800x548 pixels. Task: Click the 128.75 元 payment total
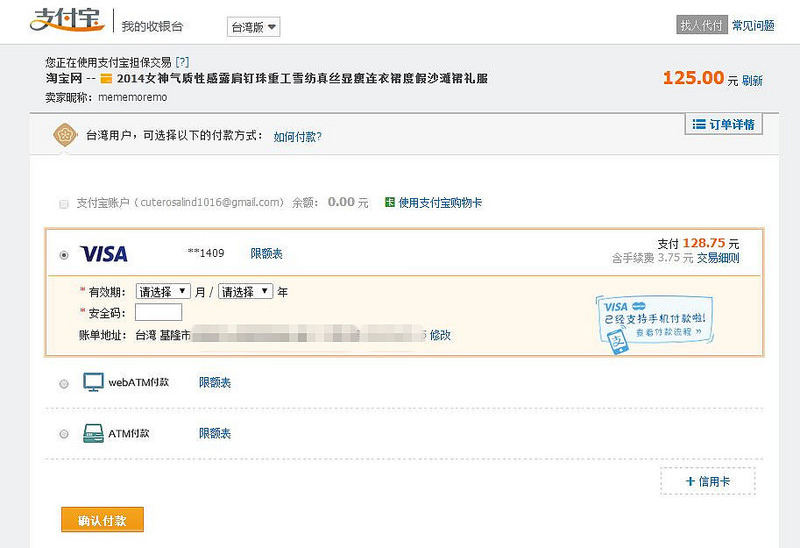pyautogui.click(x=711, y=243)
